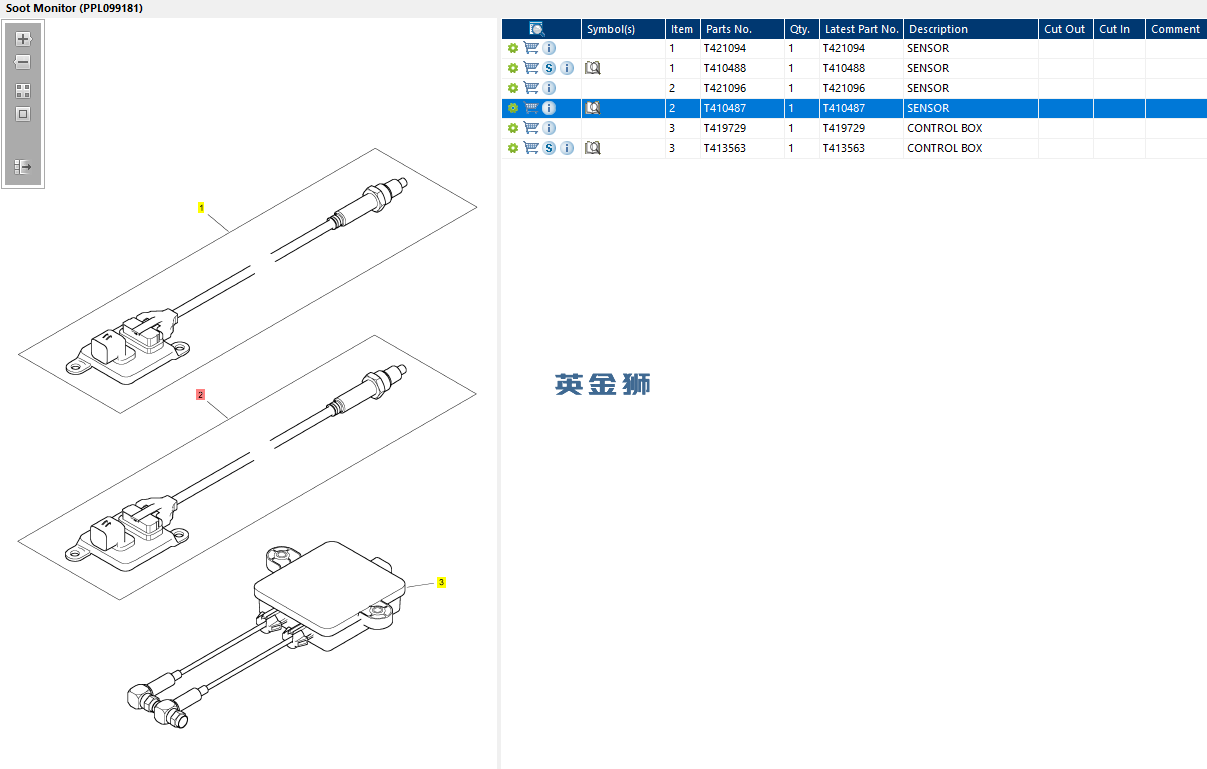This screenshot has height=769, width=1207.
Task: Click the green gear icon for T419729
Action: tap(513, 128)
